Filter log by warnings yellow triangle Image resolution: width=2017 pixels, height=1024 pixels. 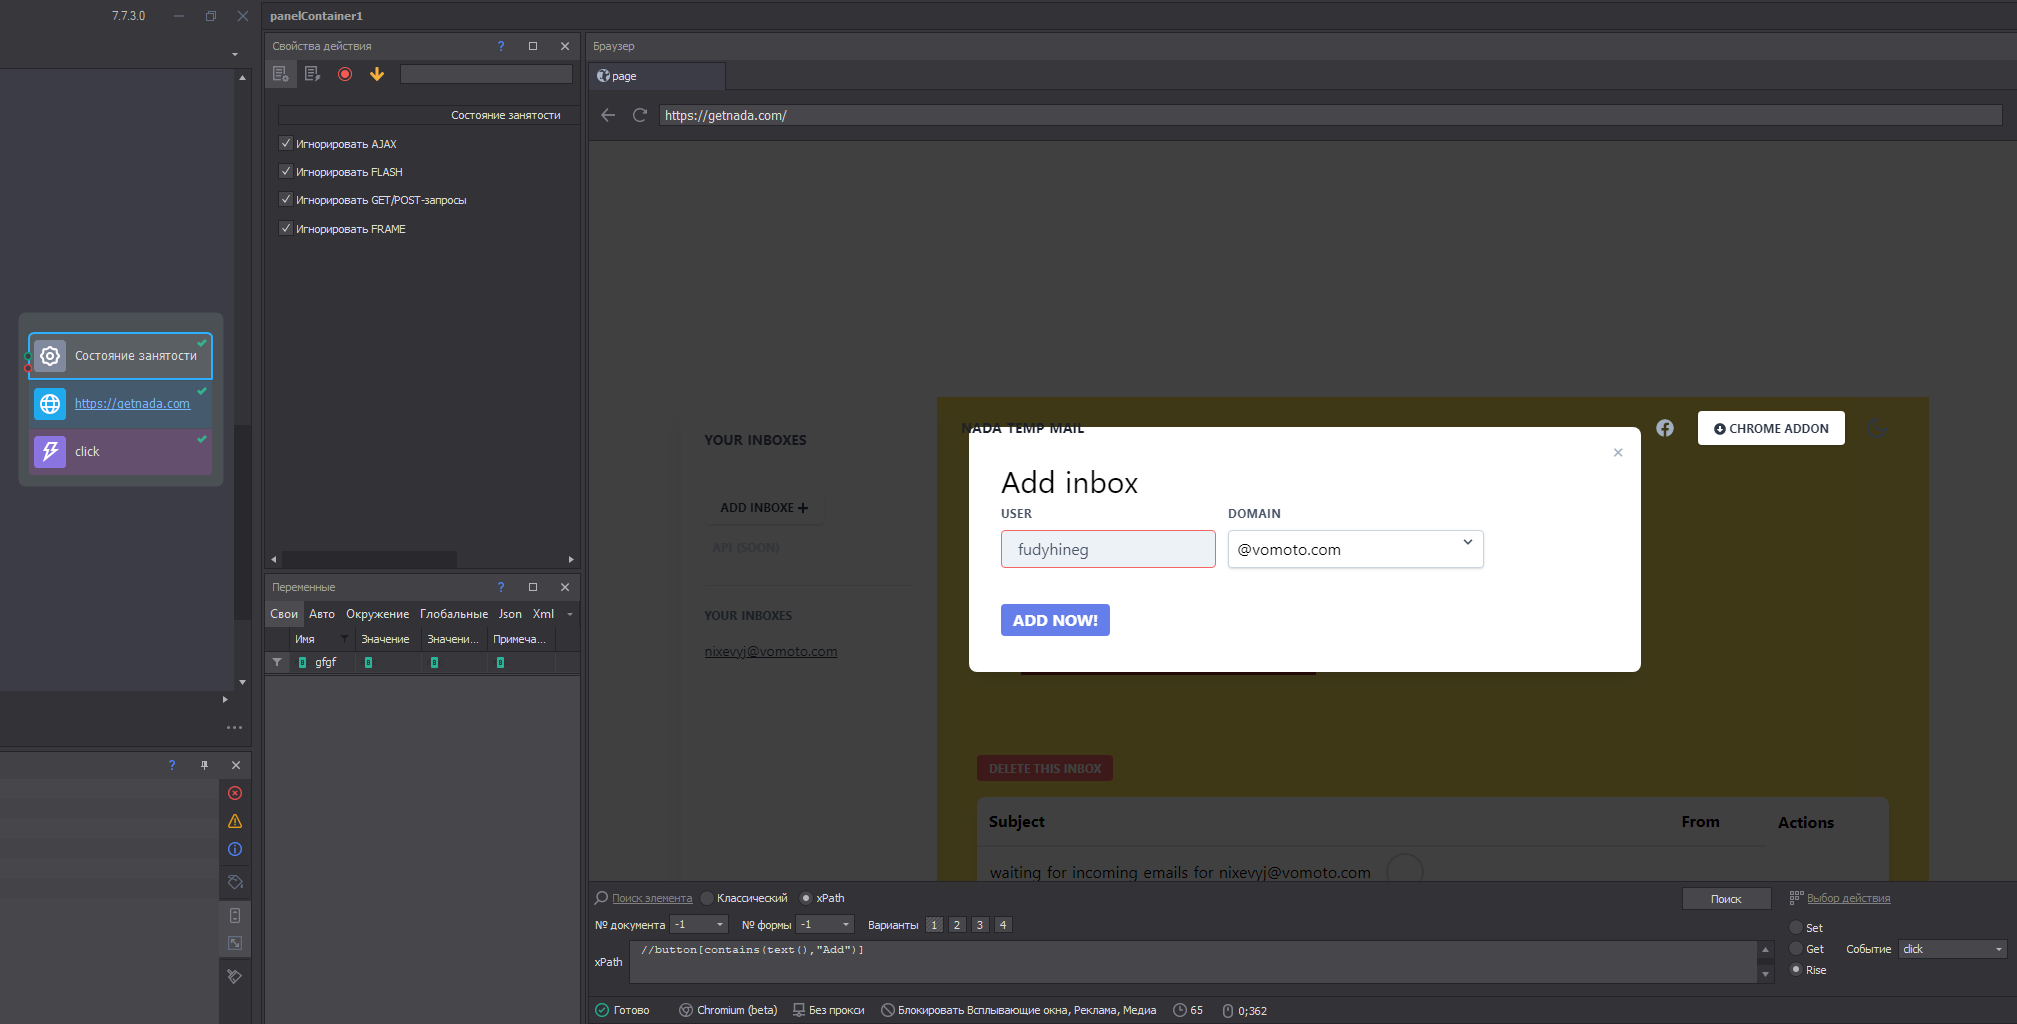coord(235,821)
